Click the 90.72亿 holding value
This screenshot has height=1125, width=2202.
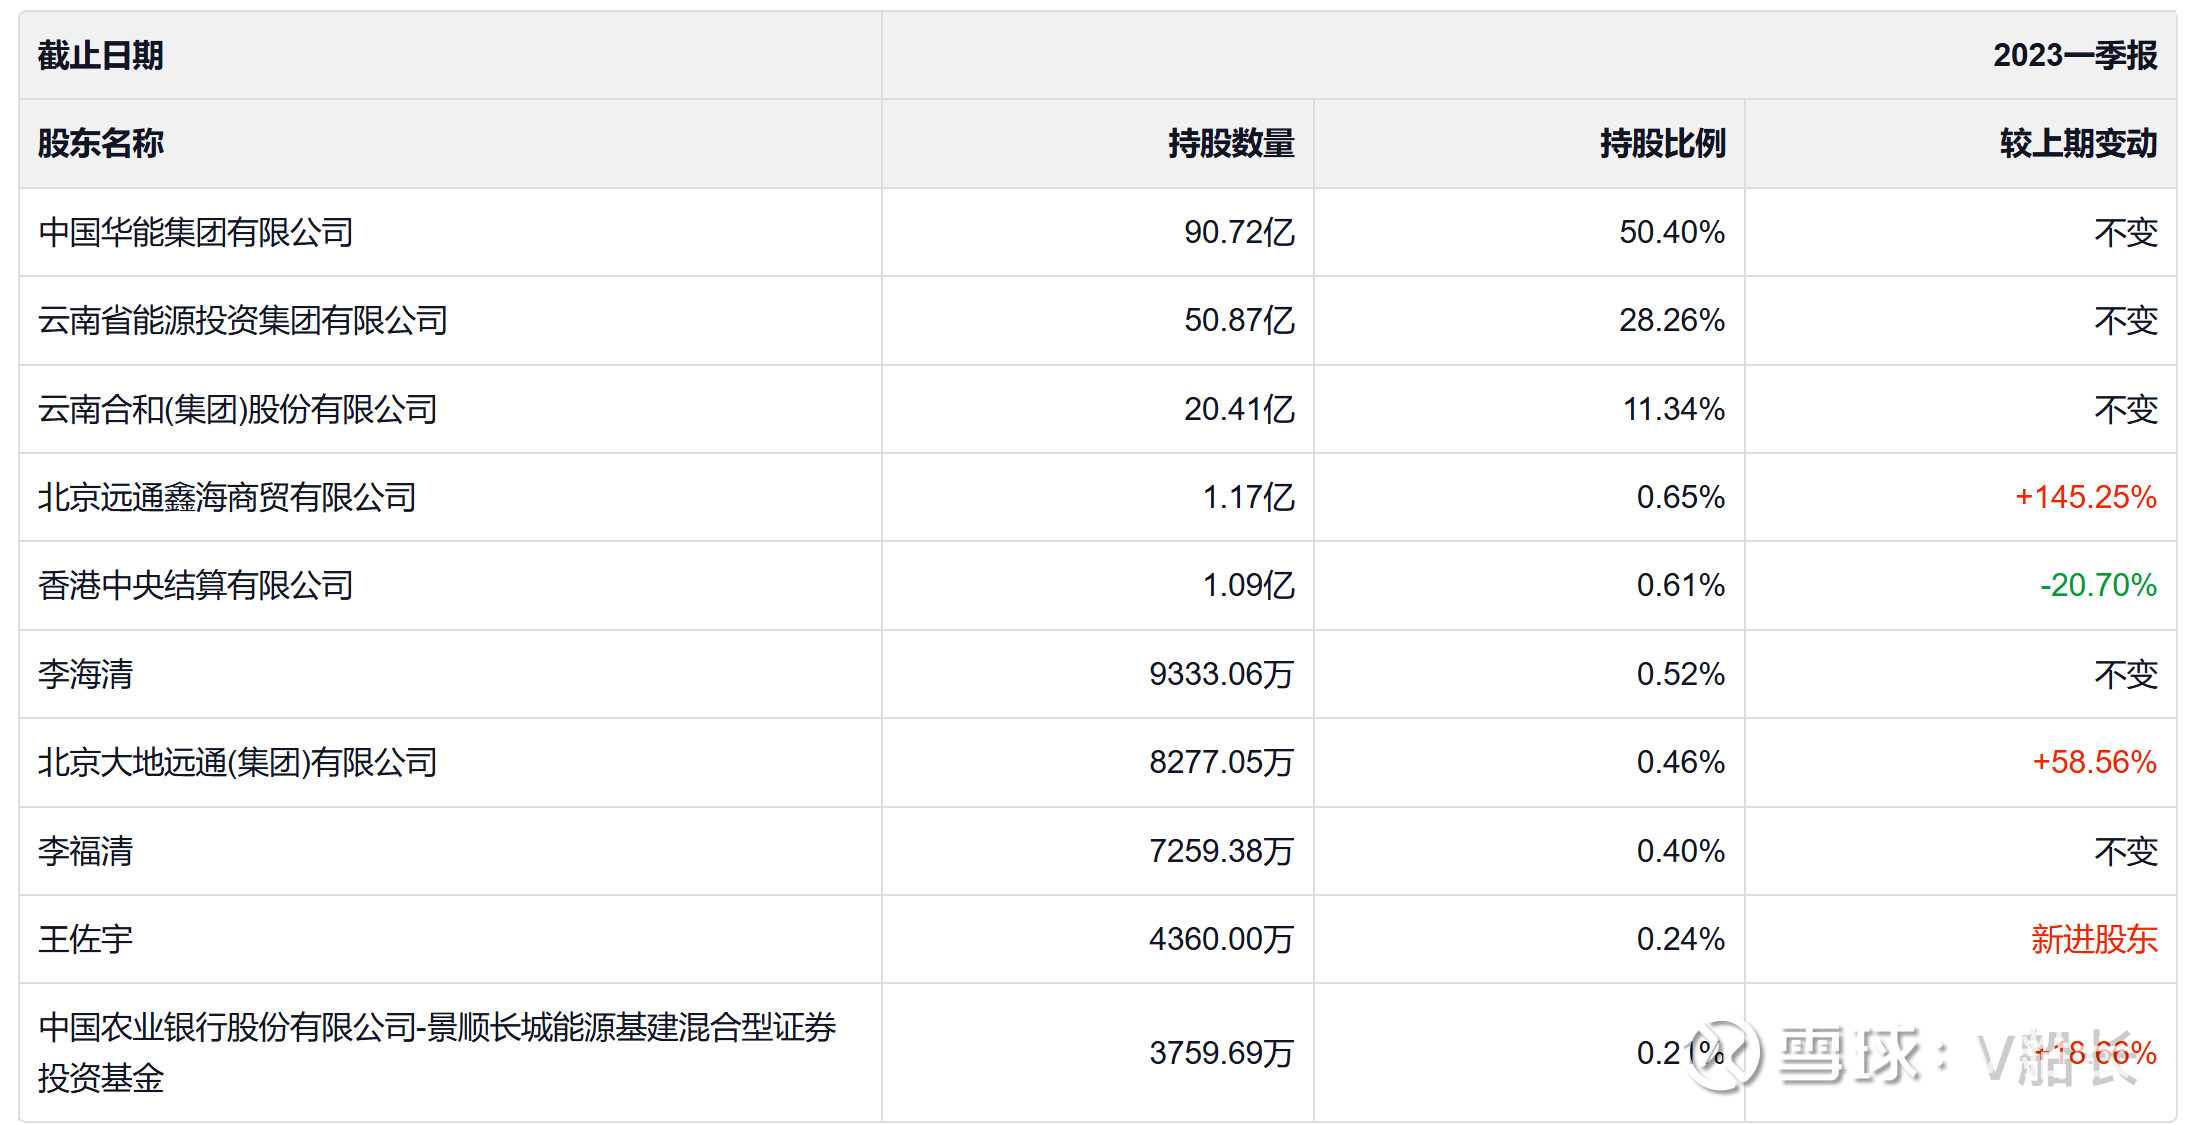pyautogui.click(x=1239, y=232)
